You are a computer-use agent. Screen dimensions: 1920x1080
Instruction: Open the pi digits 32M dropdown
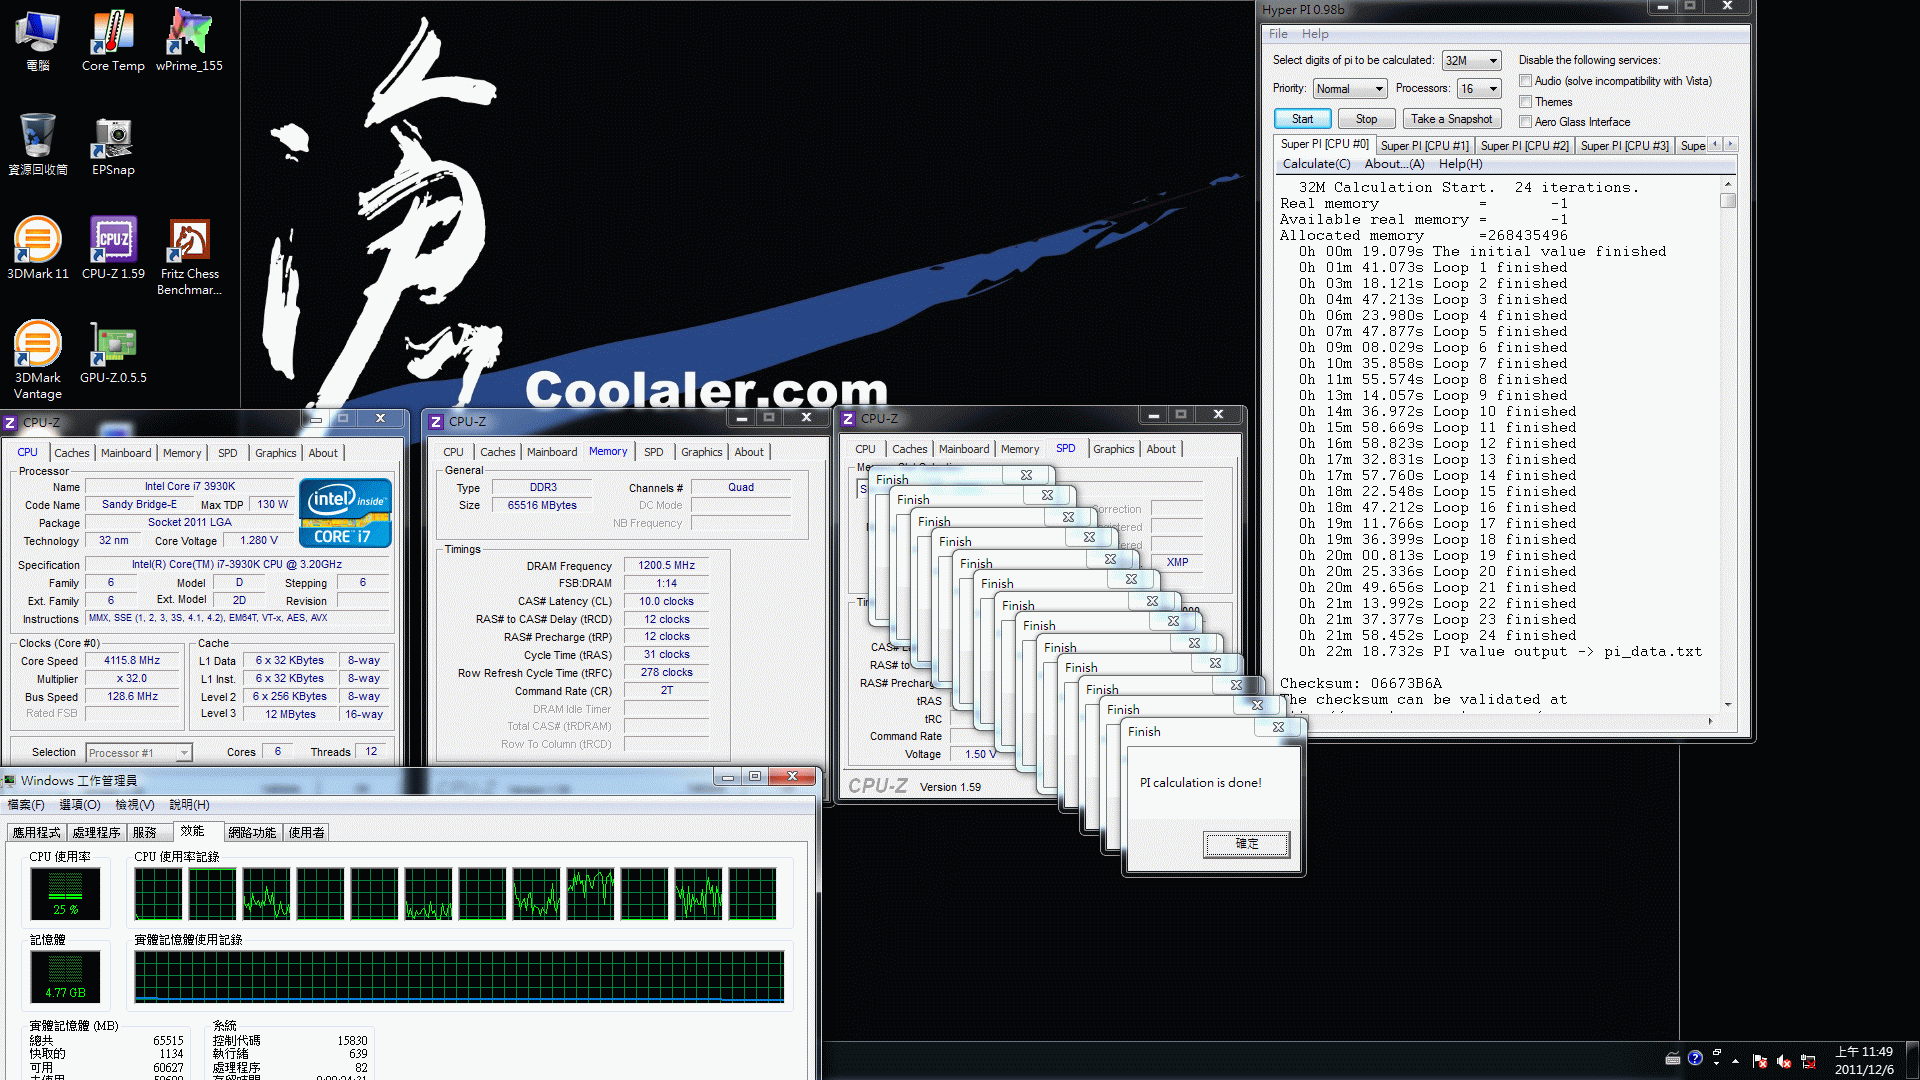(1471, 61)
